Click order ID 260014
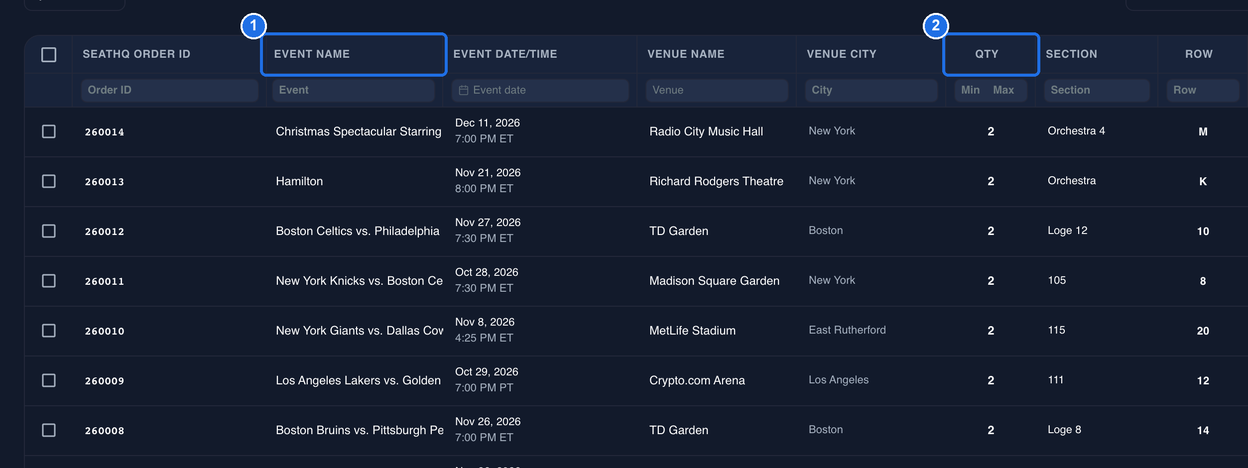Viewport: 1248px width, 468px height. [x=105, y=132]
